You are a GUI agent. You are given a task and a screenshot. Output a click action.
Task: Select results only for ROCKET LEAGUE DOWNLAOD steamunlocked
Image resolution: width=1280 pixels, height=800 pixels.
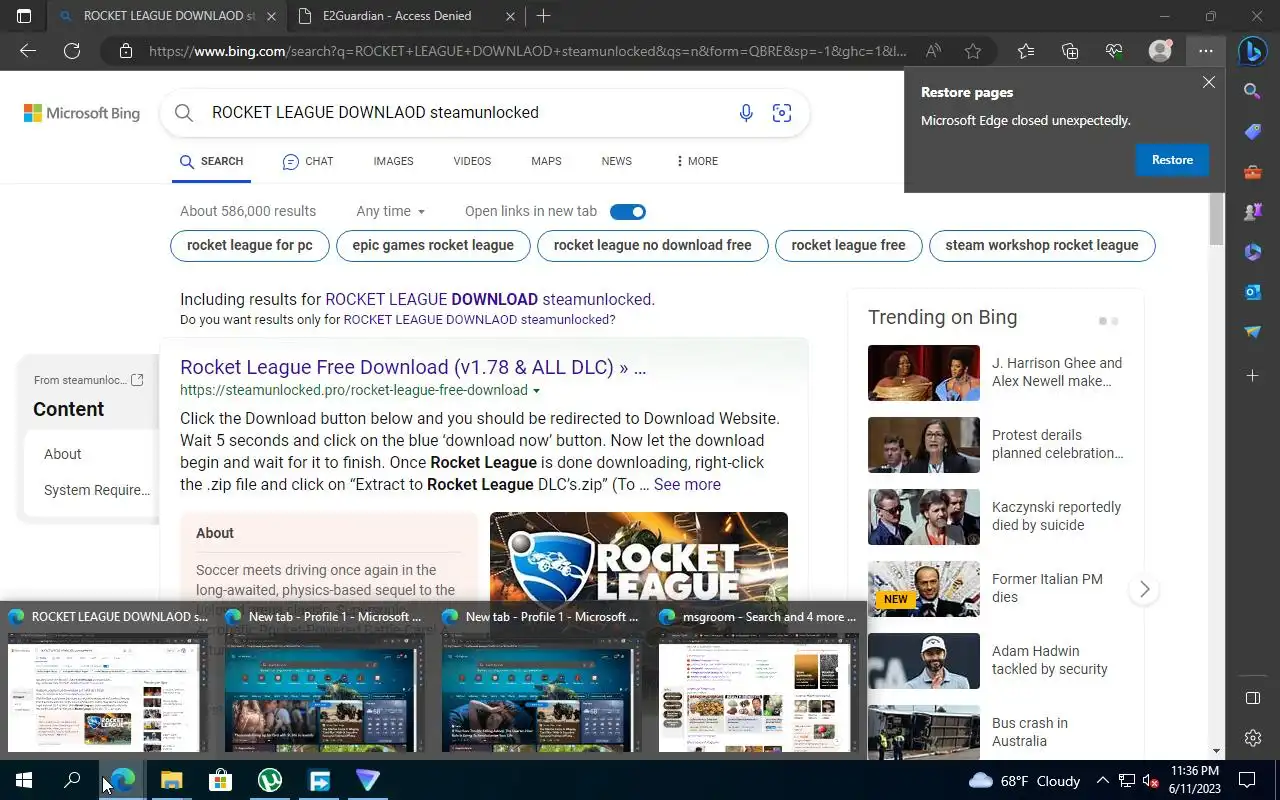point(479,320)
